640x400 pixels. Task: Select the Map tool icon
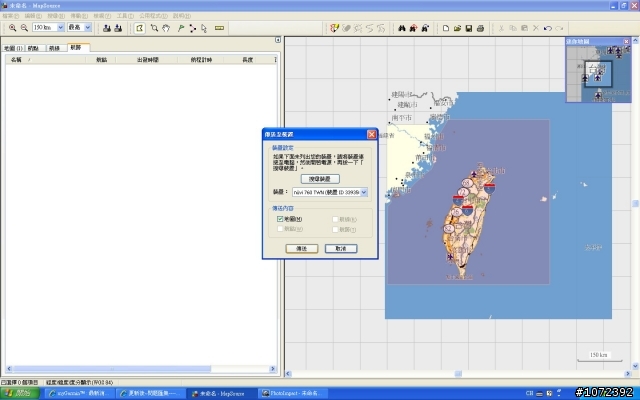[140, 28]
